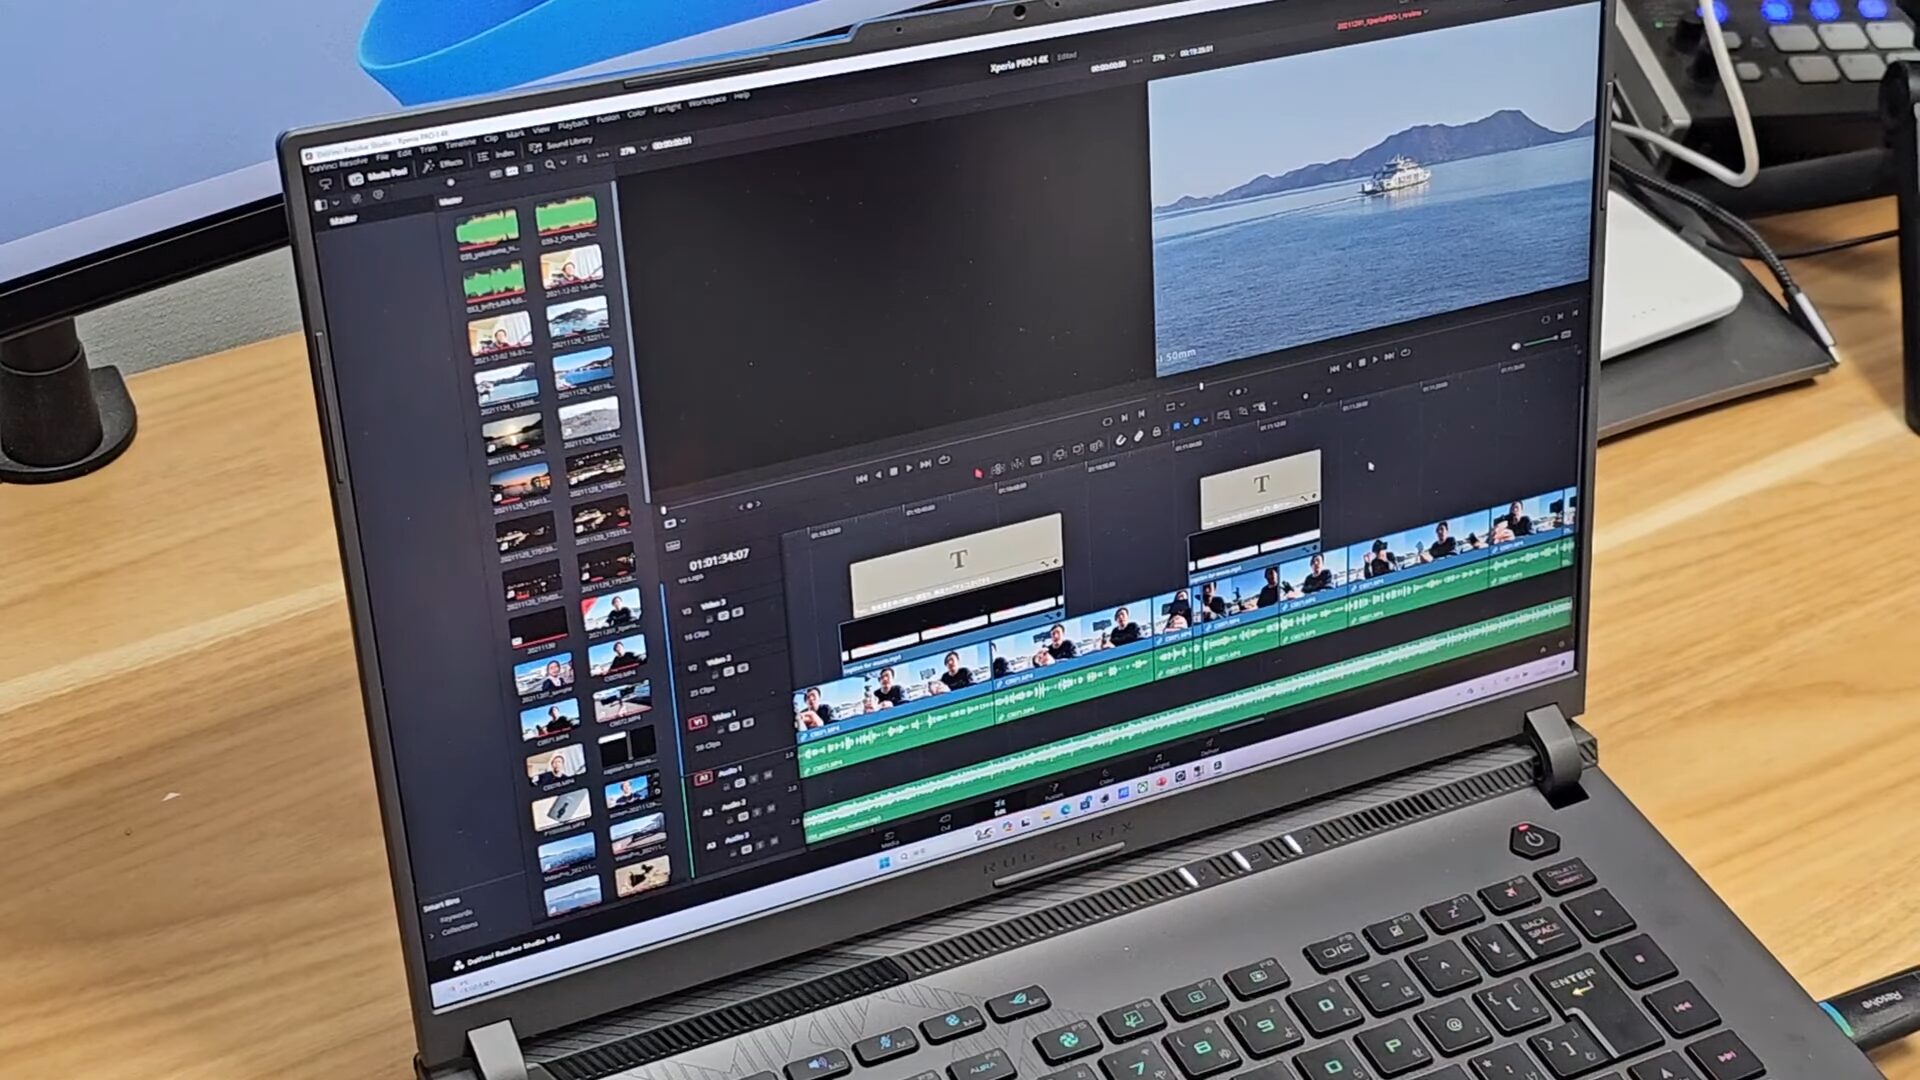The width and height of the screenshot is (1920, 1080).
Task: Open the File menu
Action: click(x=382, y=157)
